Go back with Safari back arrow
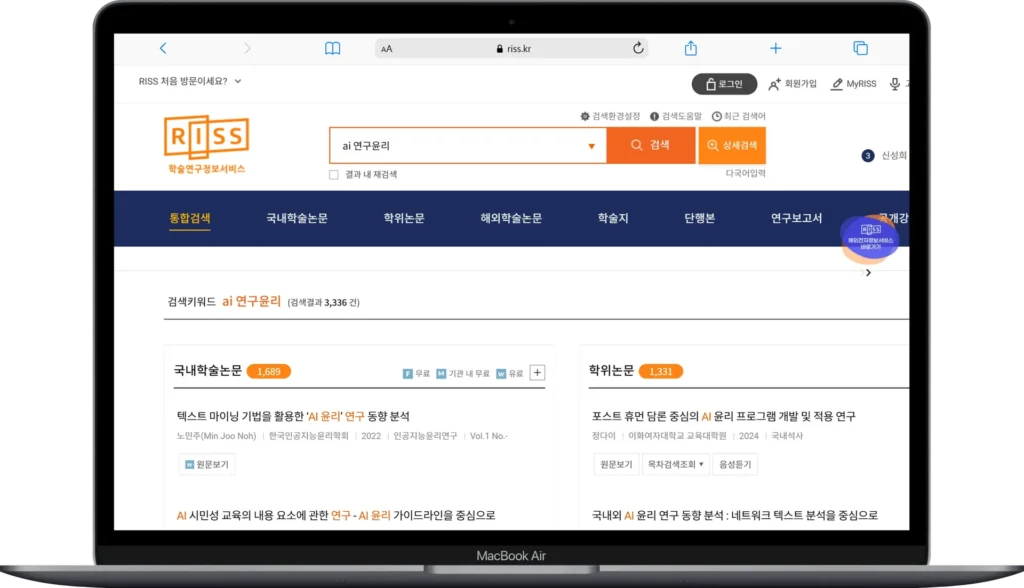Viewport: 1024px width, 588px height. [163, 48]
